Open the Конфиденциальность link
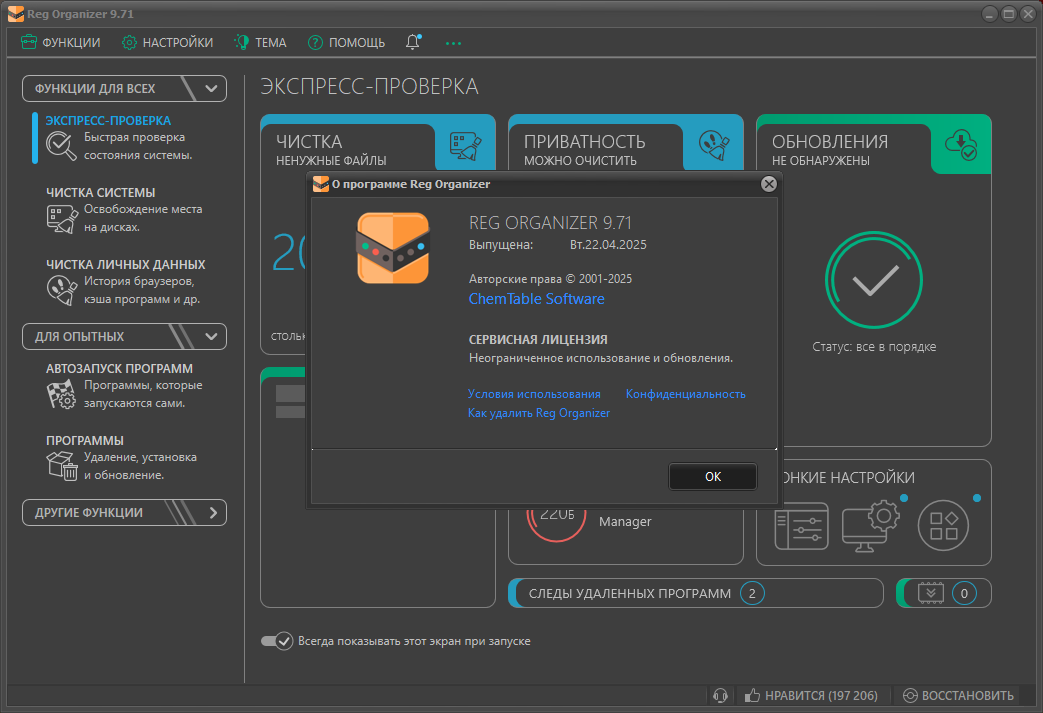The image size is (1043, 713). coord(686,394)
